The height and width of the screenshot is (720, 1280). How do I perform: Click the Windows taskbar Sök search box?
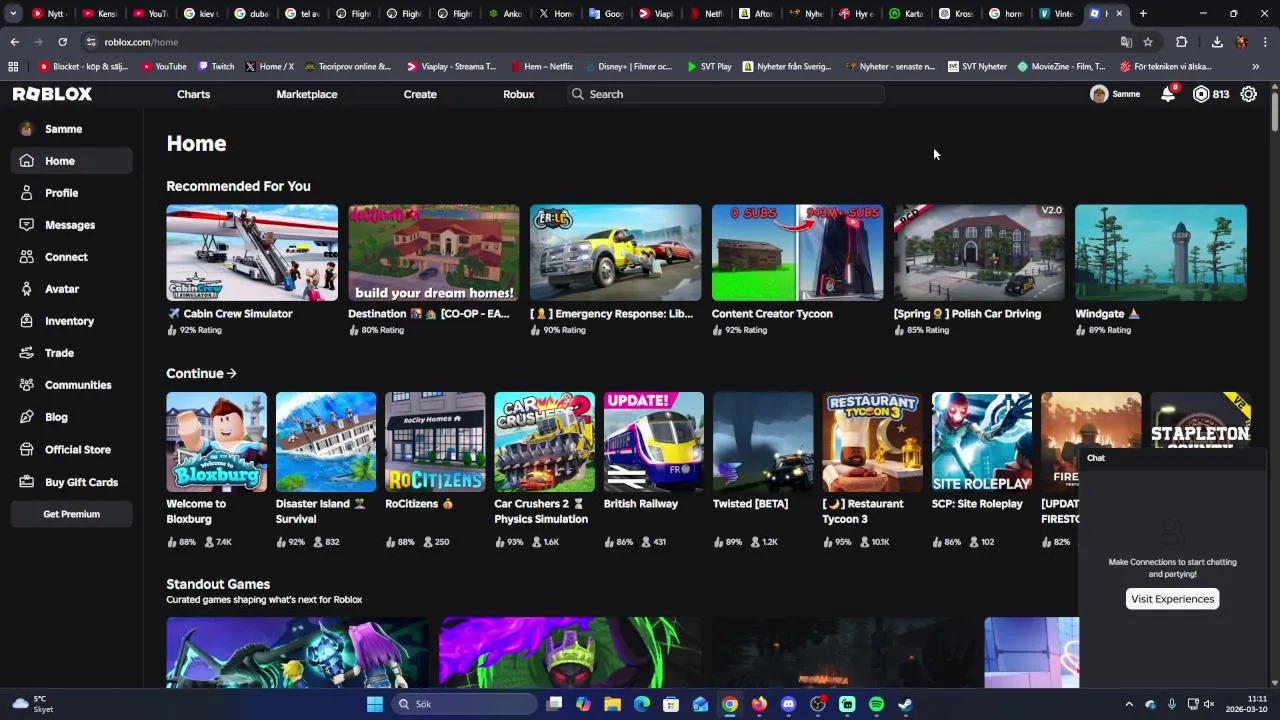pos(462,704)
